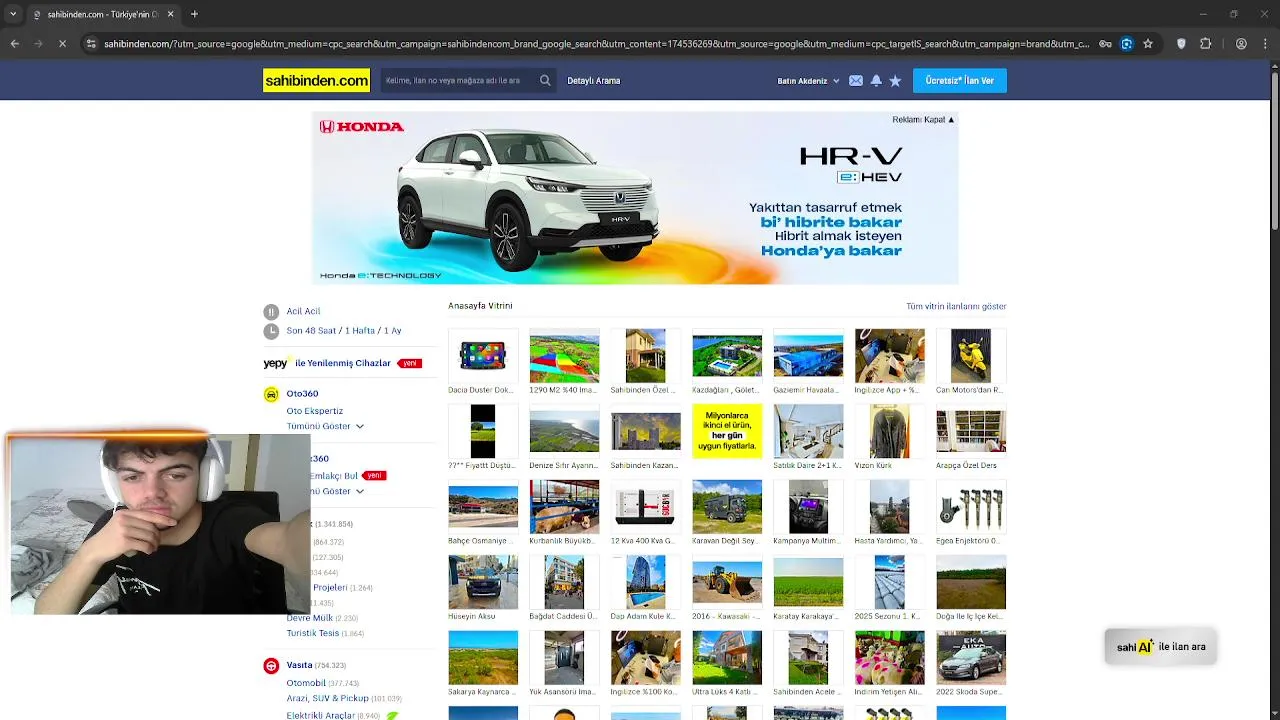Click the password key icon in address bar
The height and width of the screenshot is (720, 1280).
[1105, 44]
